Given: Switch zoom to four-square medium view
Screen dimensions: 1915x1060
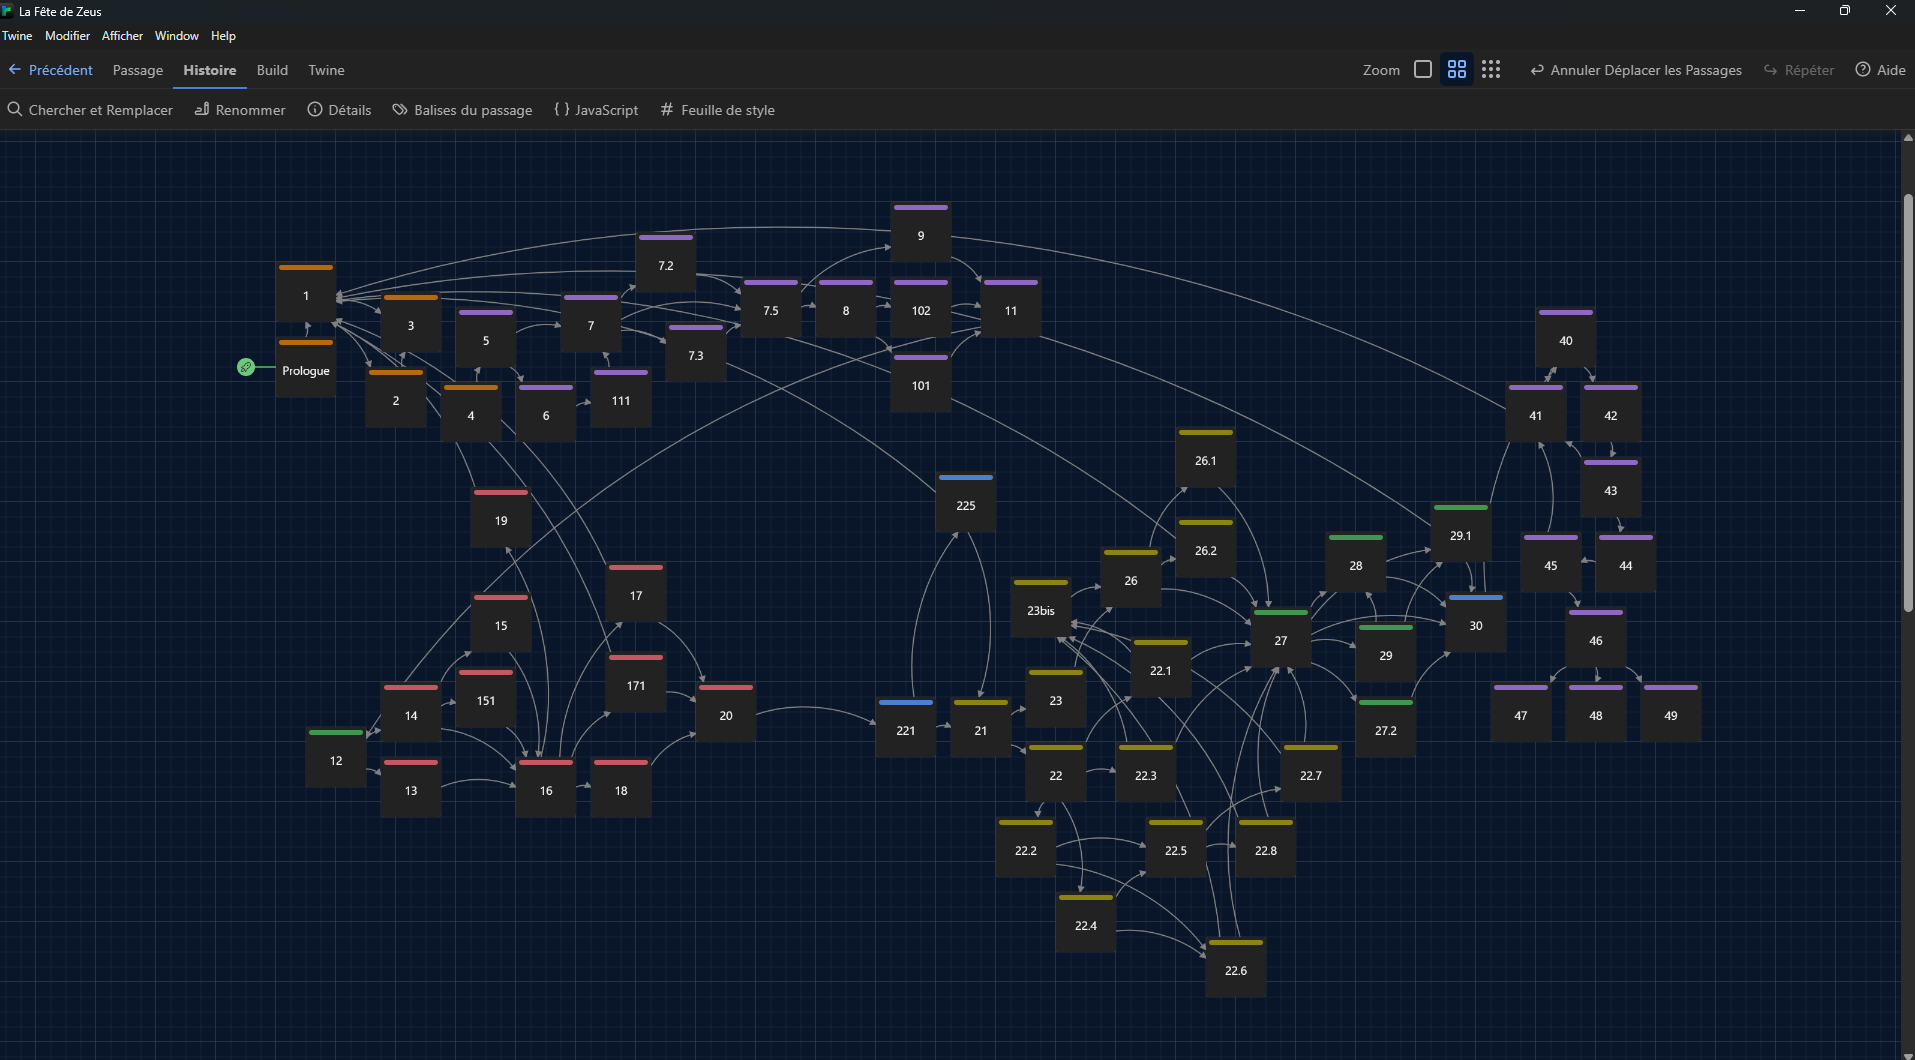Looking at the screenshot, I should pyautogui.click(x=1457, y=70).
